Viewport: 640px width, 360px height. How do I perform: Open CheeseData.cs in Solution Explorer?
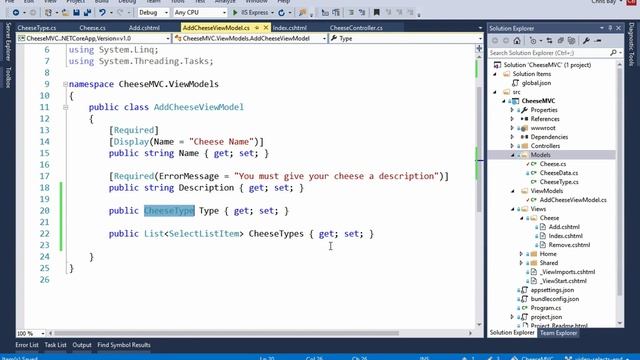point(558,173)
